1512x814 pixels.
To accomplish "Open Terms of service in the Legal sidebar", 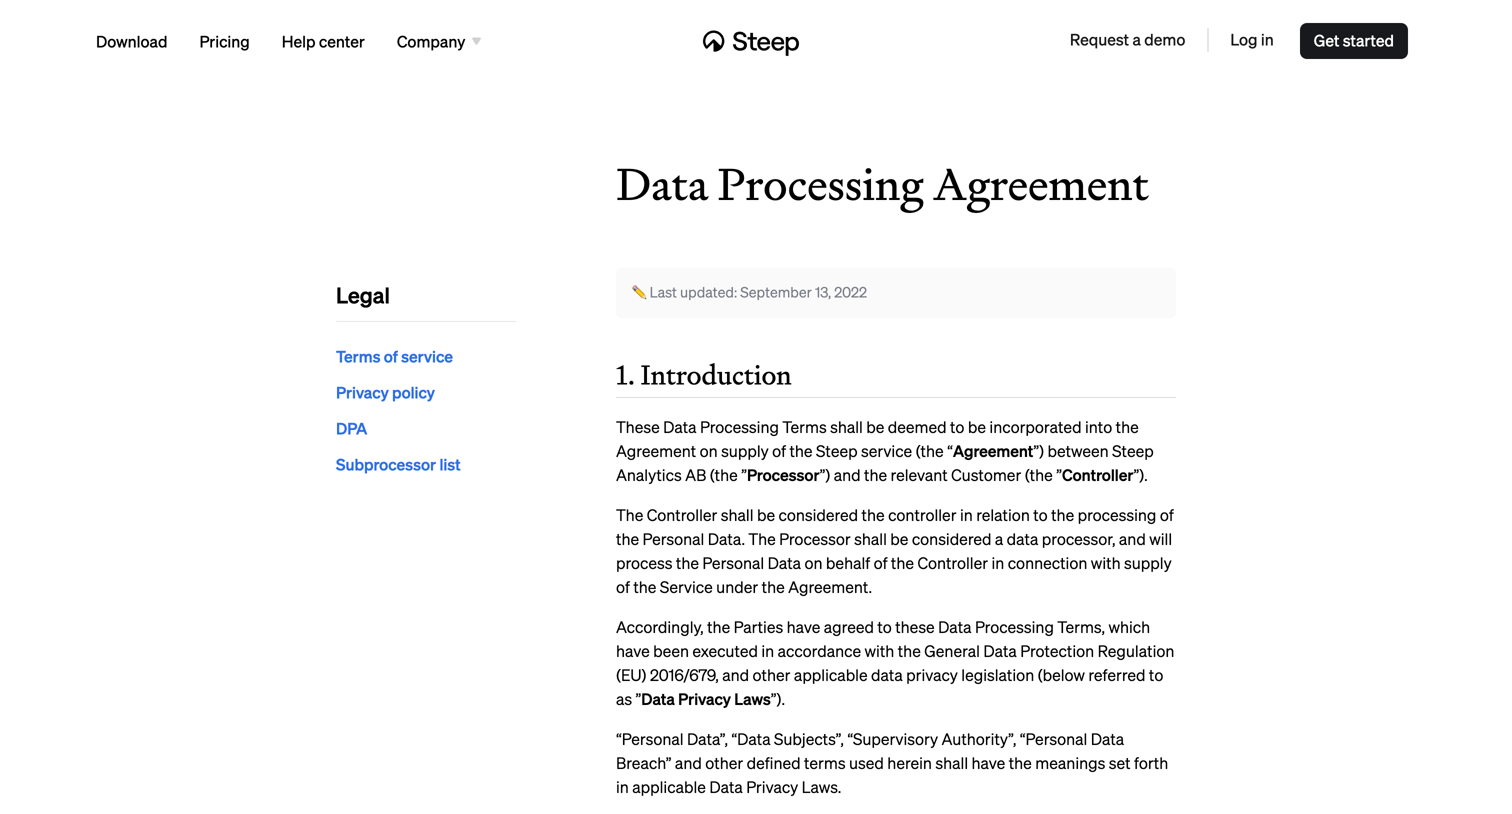I will click(x=394, y=357).
